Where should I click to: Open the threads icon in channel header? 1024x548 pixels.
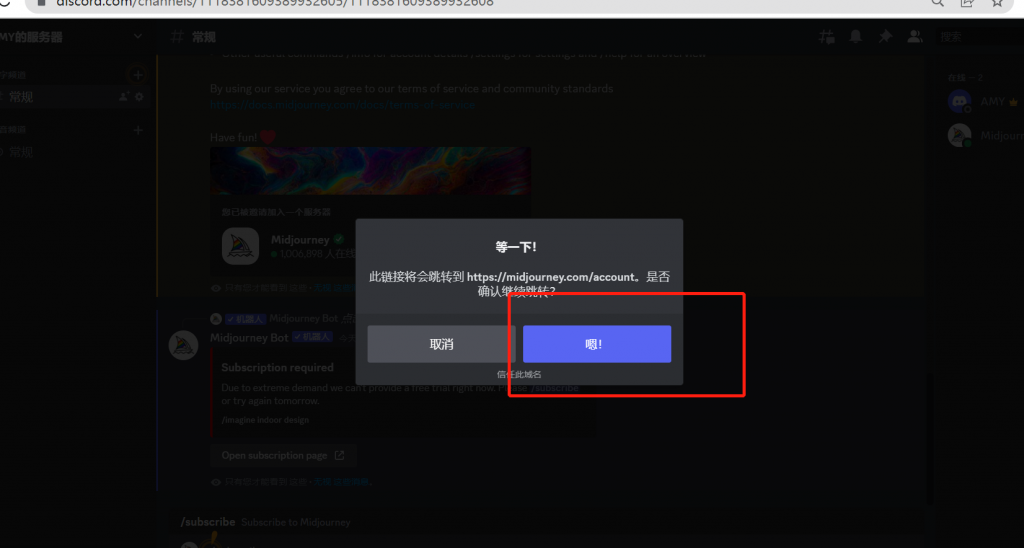(x=827, y=37)
